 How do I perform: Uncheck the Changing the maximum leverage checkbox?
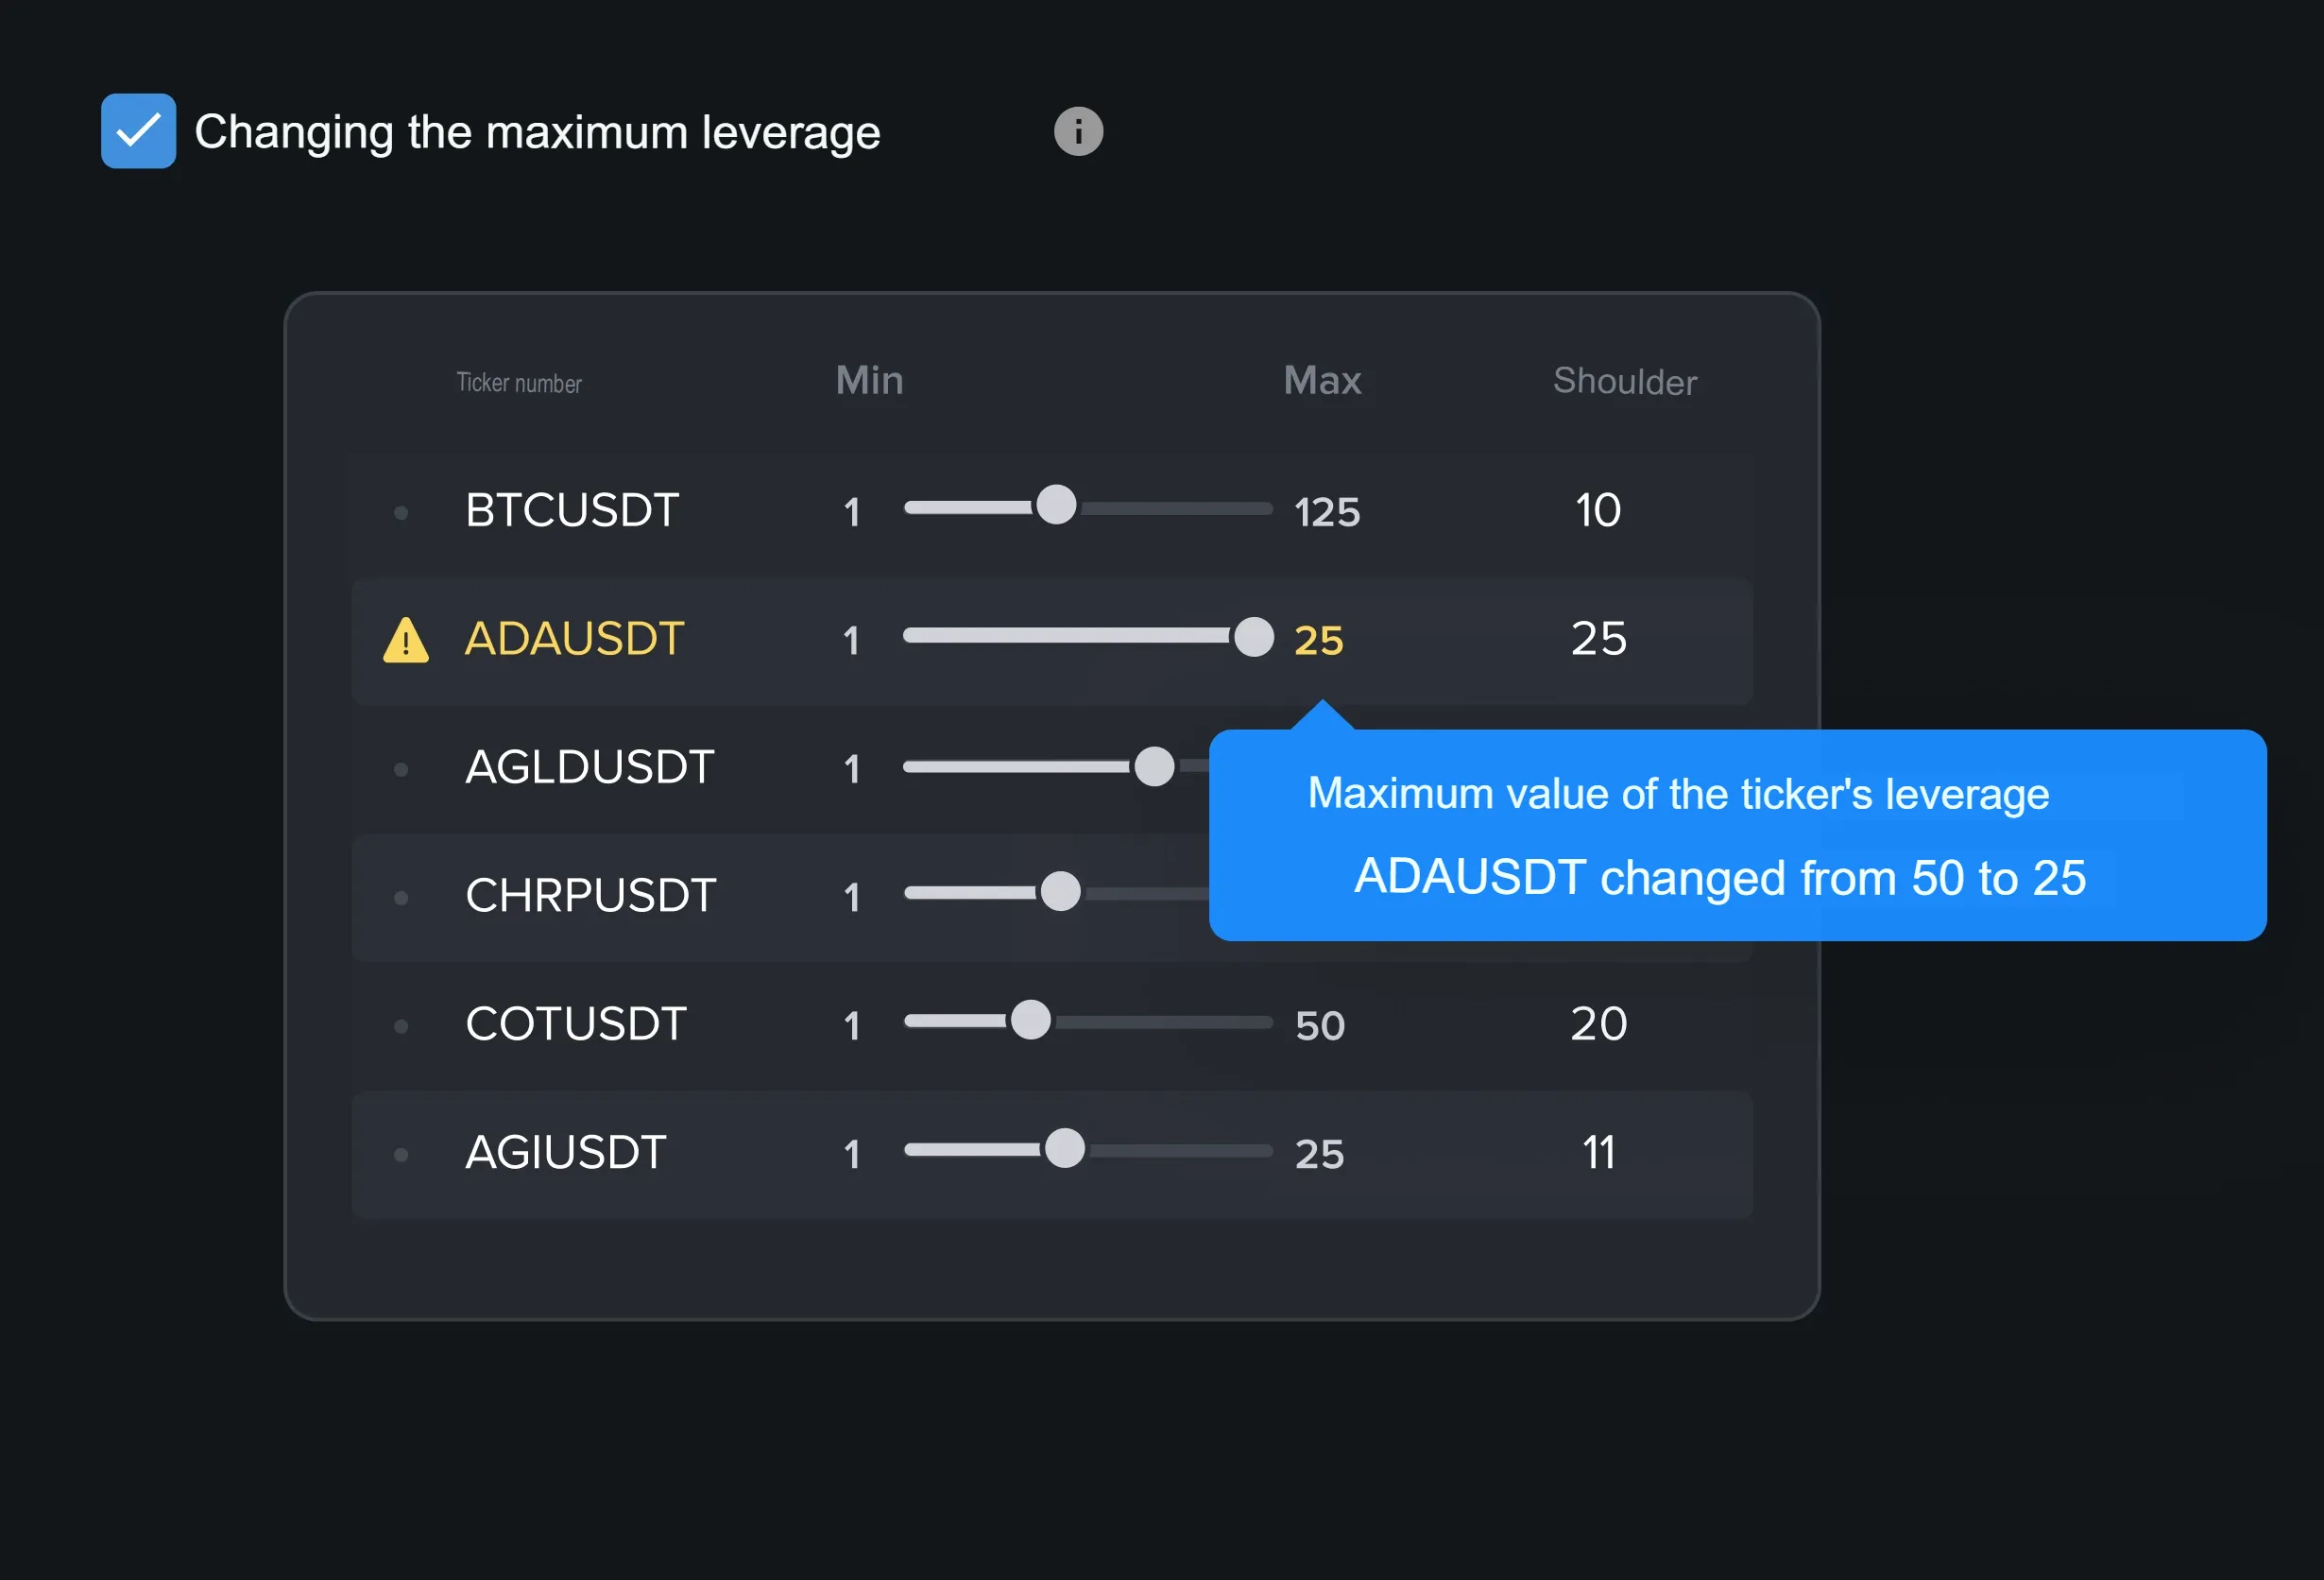pyautogui.click(x=138, y=131)
